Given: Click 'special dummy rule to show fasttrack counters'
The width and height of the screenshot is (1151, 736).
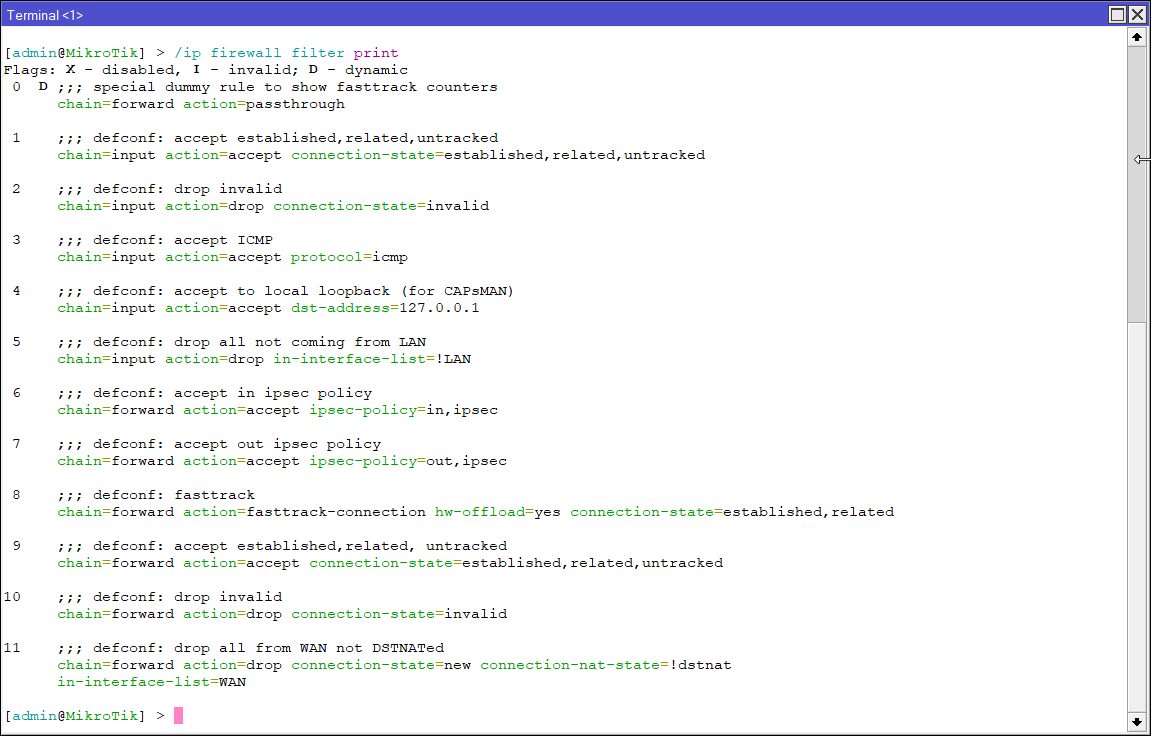Looking at the screenshot, I should pos(295,87).
